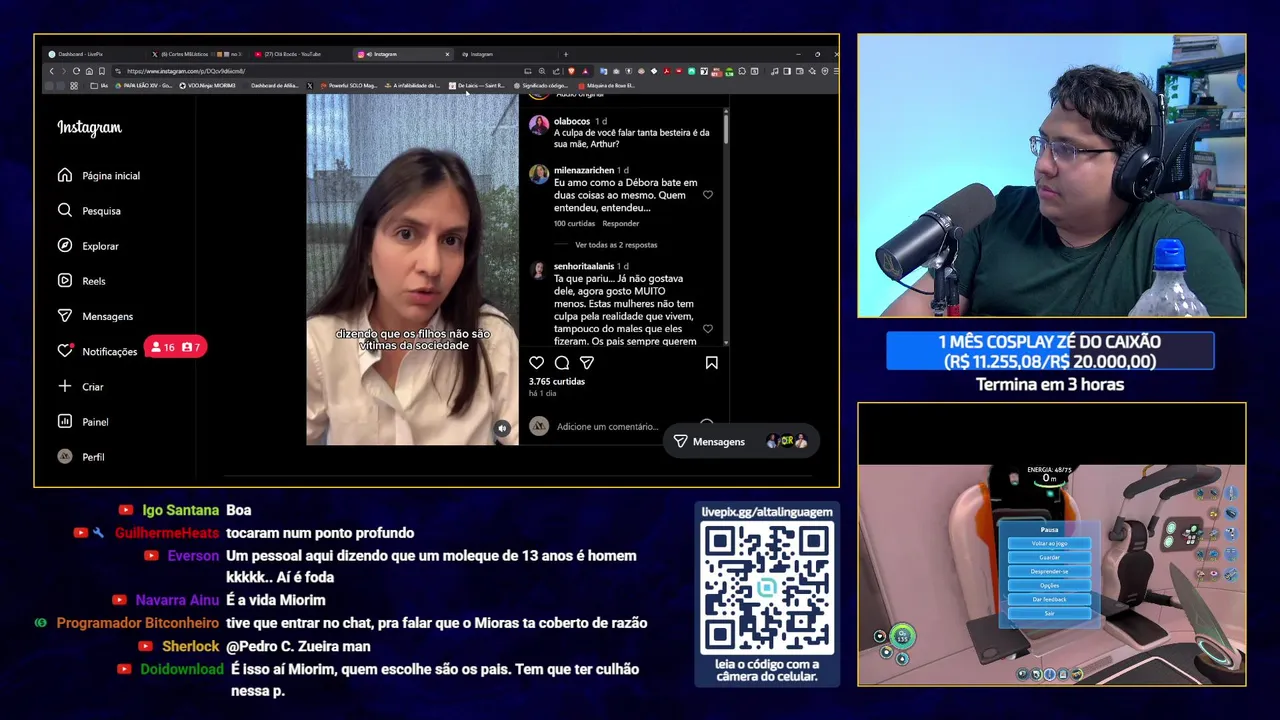Reload the Instagram page
This screenshot has width=1280, height=720.
point(76,71)
